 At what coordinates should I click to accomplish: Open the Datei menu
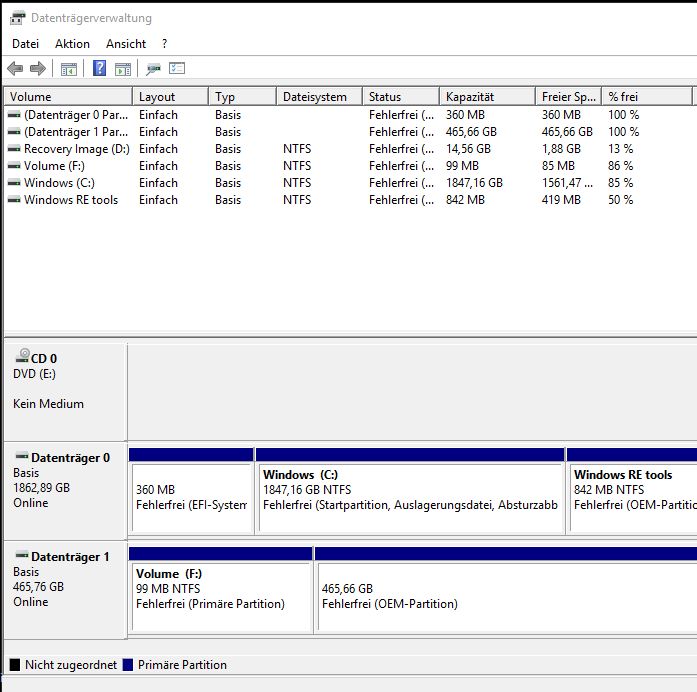tap(25, 44)
